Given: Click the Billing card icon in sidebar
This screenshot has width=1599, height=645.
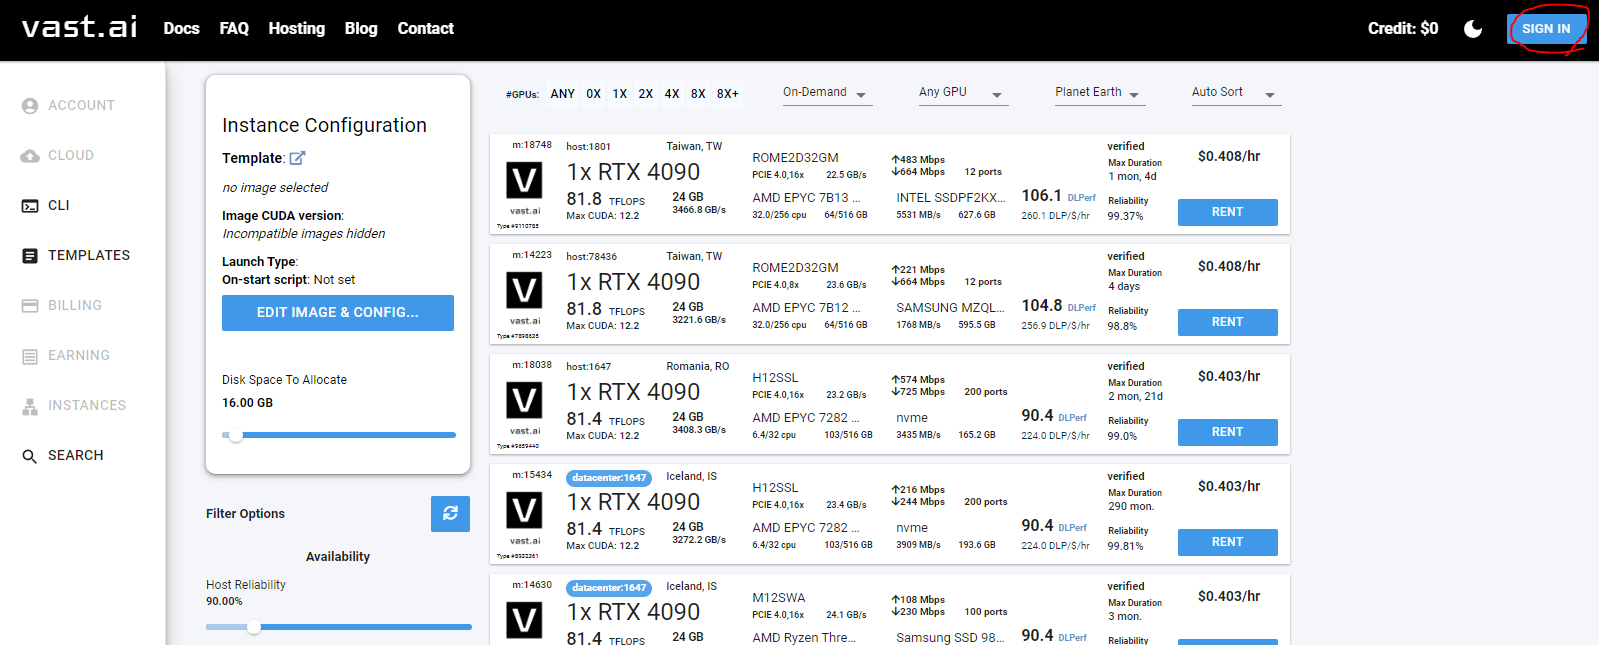Looking at the screenshot, I should 30,306.
